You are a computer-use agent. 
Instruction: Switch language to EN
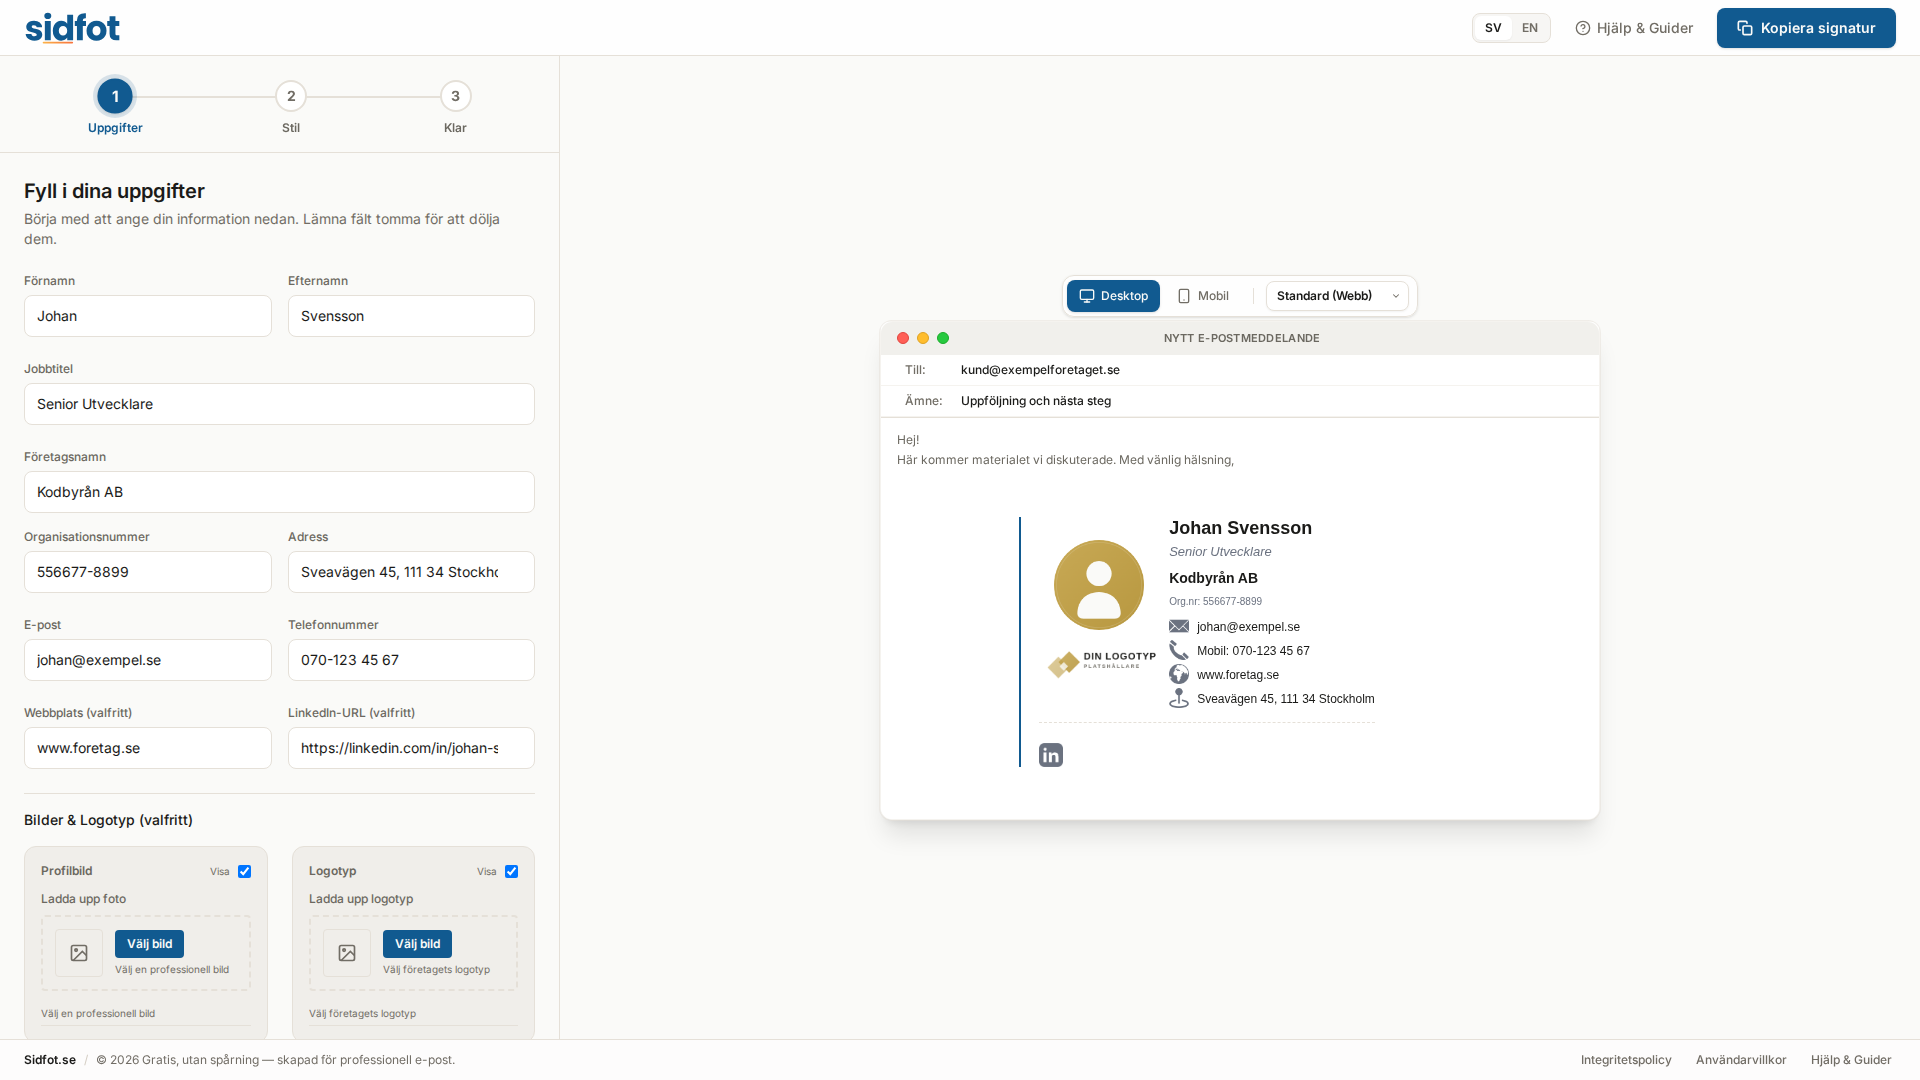point(1530,28)
